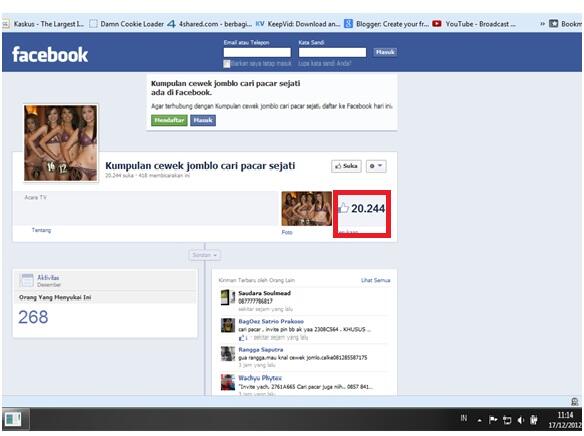Image resolution: width=584 pixels, height=436 pixels.
Task: Click the Orang Yang Menyukai Ini heading
Action: pyautogui.click(x=55, y=297)
